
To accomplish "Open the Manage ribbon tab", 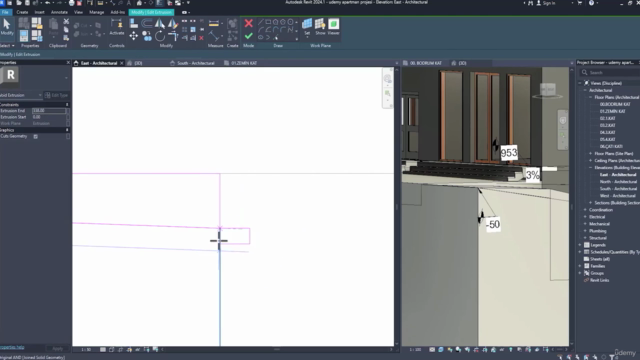I will pos(96,12).
